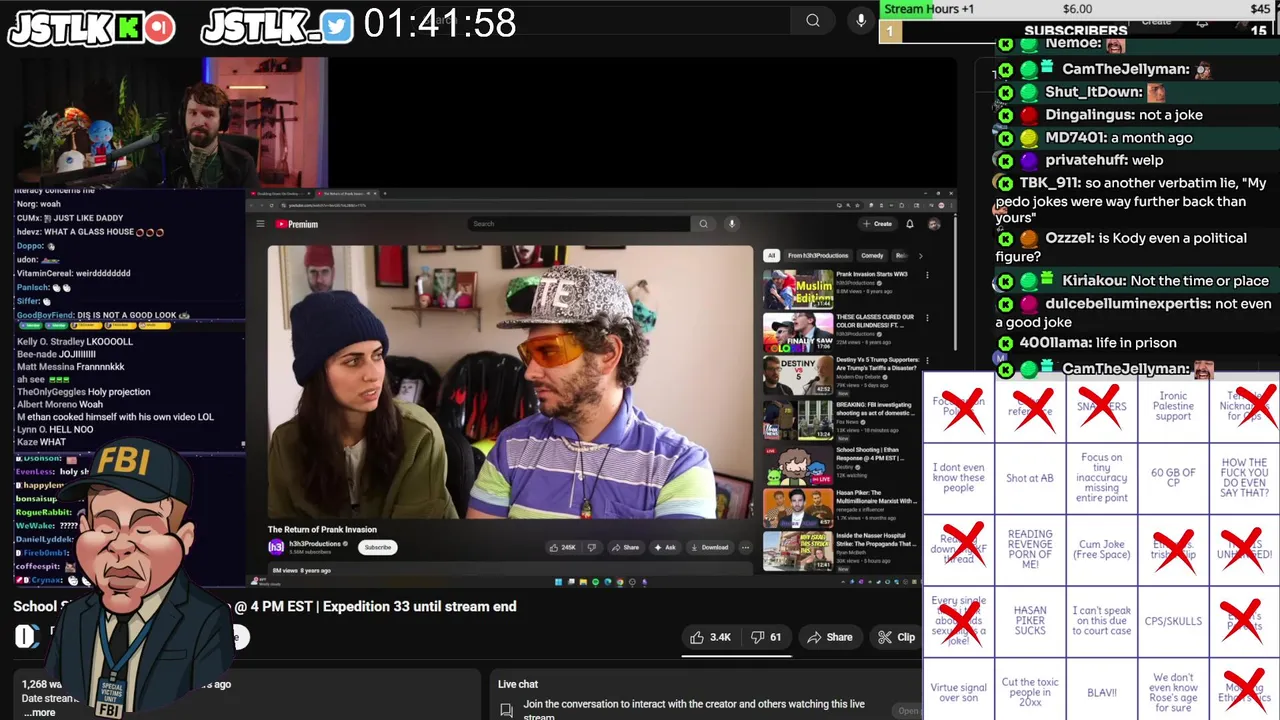This screenshot has width=1280, height=720.
Task: Click the Create button in inner YouTube header
Action: (878, 224)
